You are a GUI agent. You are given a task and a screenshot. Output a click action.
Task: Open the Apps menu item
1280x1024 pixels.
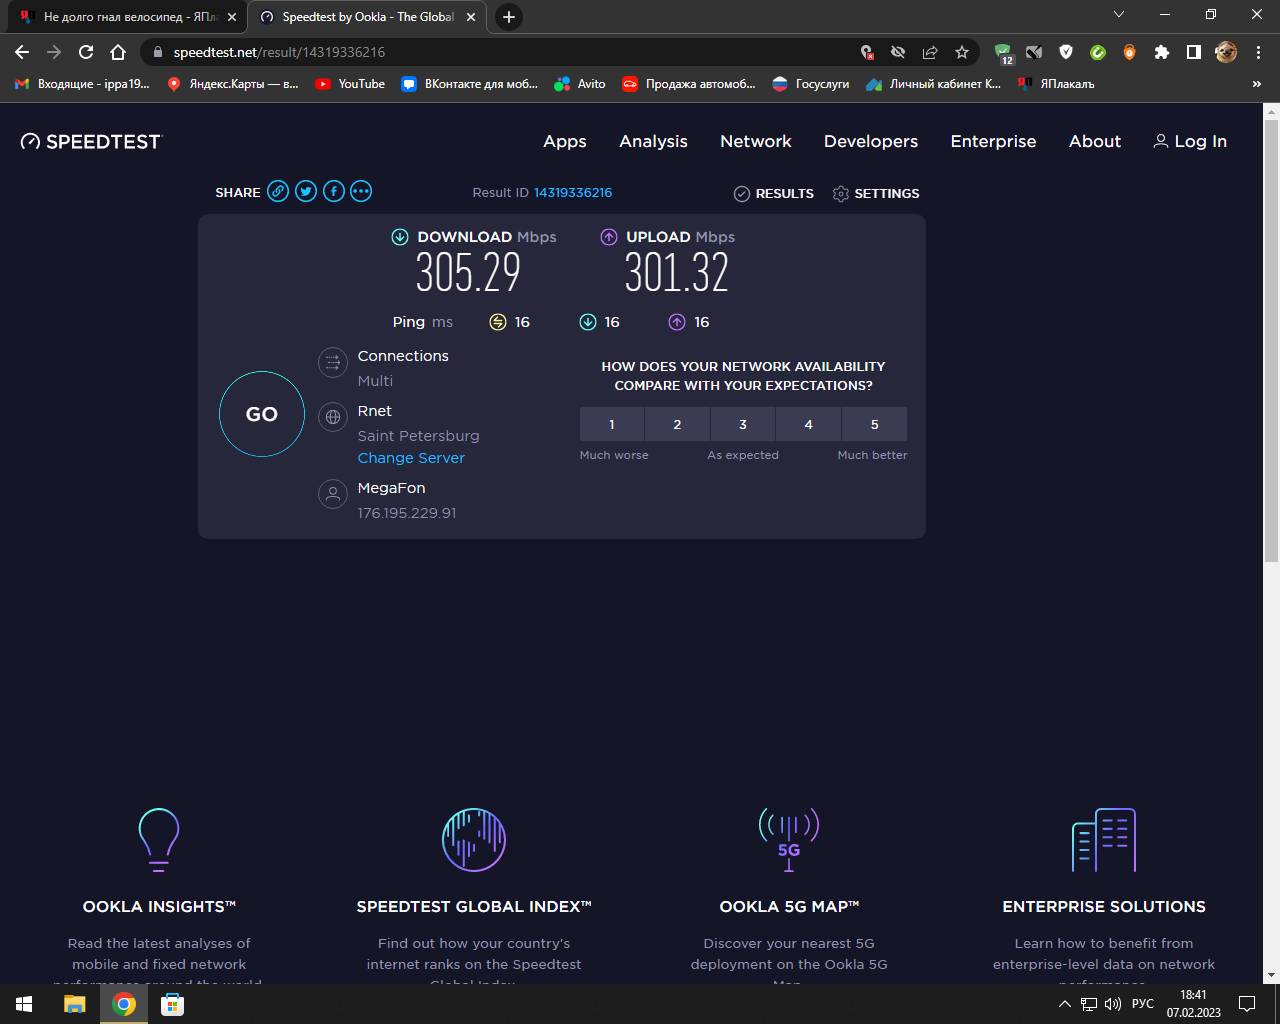(x=565, y=142)
